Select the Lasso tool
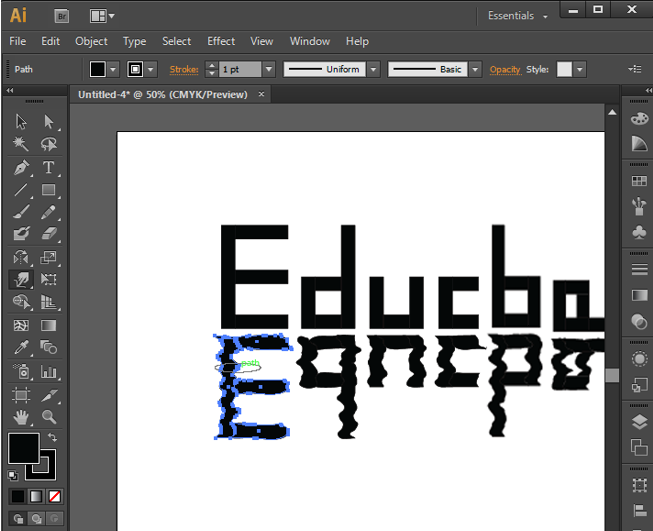The height and width of the screenshot is (531, 653). click(x=49, y=144)
